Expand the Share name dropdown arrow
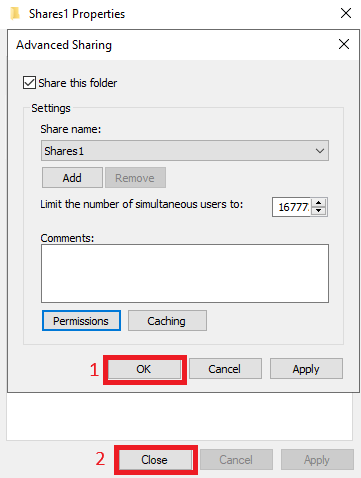 click(x=320, y=151)
